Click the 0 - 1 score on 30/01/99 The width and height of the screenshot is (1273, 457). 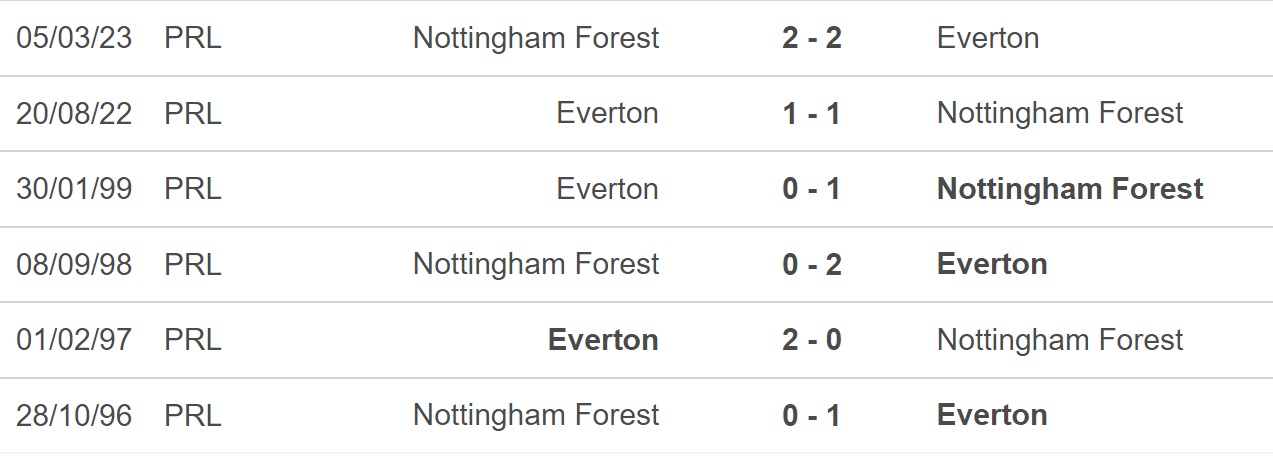812,189
